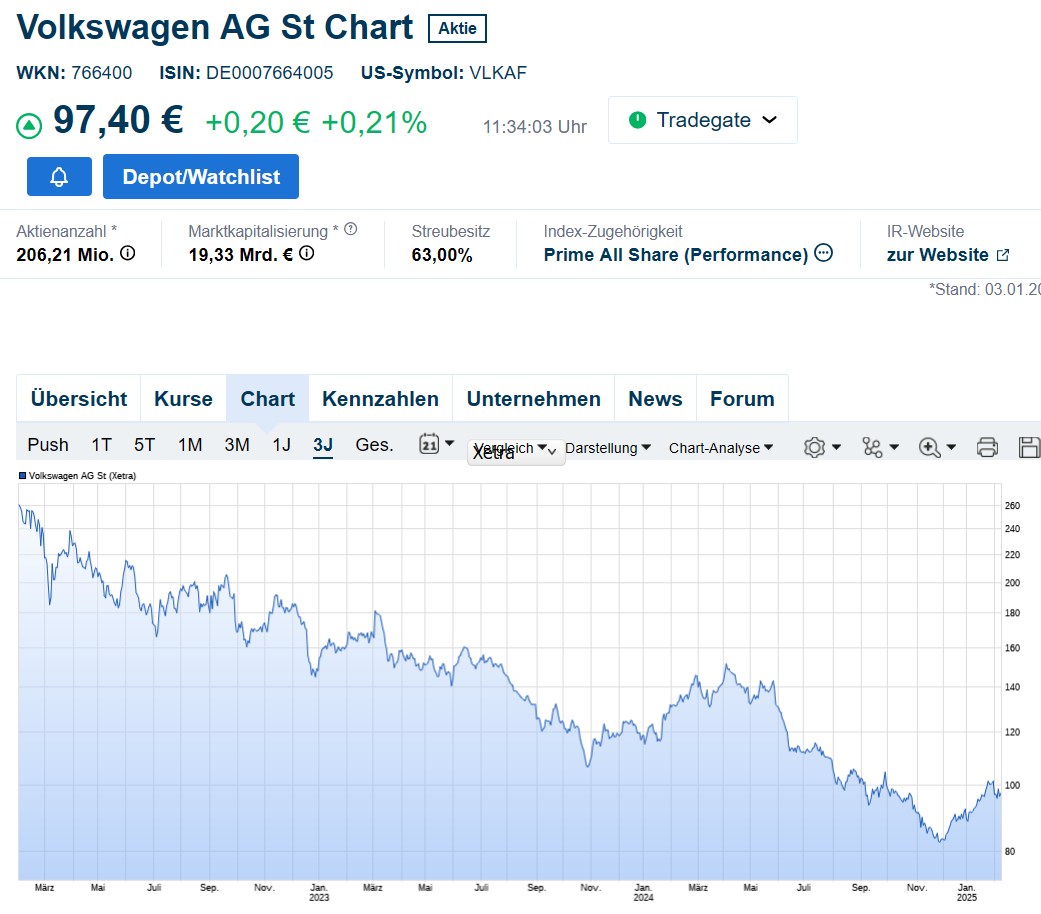Click the WKN 766400 text
This screenshot has width=1041, height=914.
pyautogui.click(x=74, y=72)
